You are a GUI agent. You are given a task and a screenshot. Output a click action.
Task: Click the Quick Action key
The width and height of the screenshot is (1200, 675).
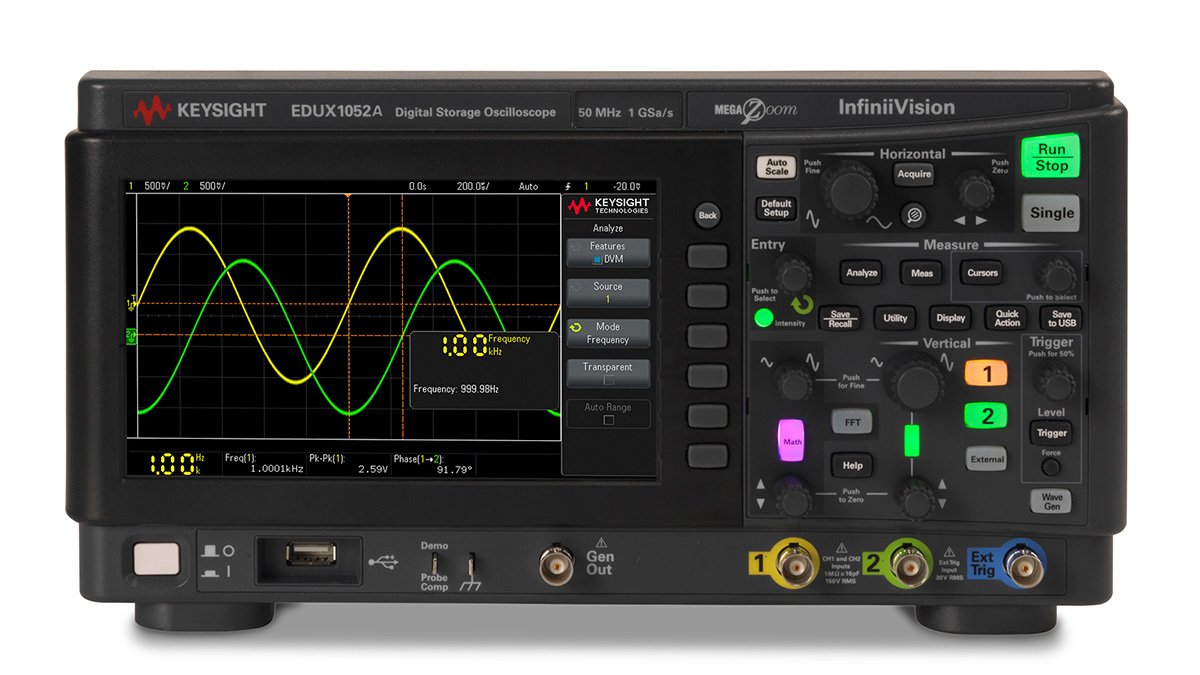(1007, 318)
